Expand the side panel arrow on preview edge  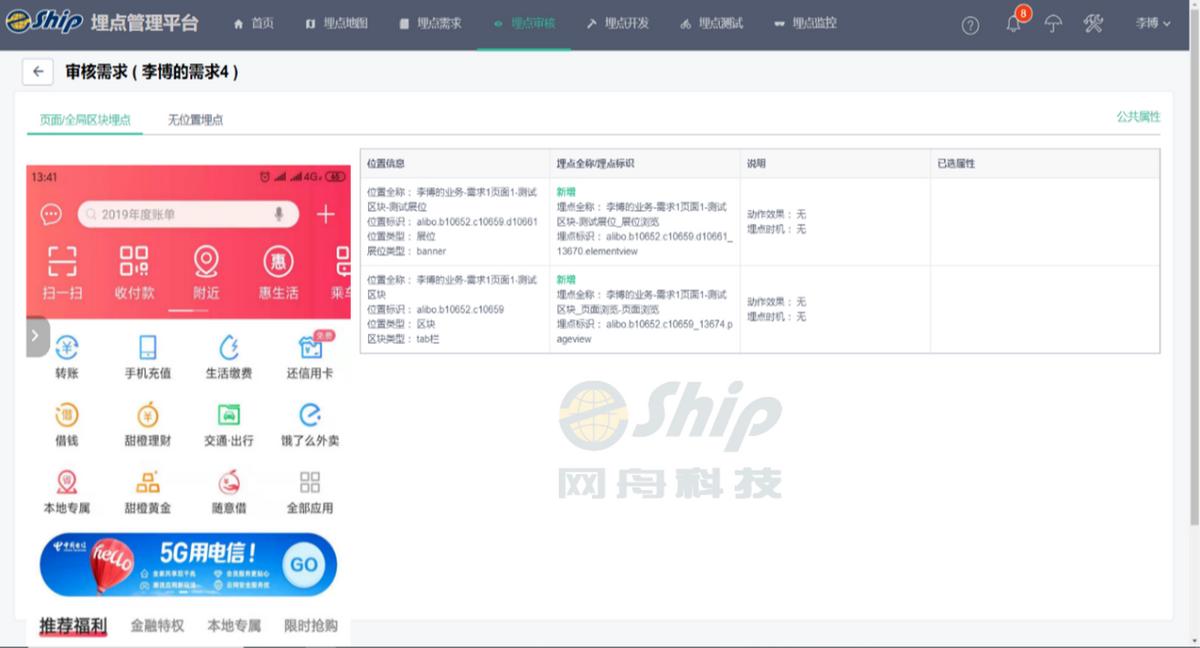(37, 336)
